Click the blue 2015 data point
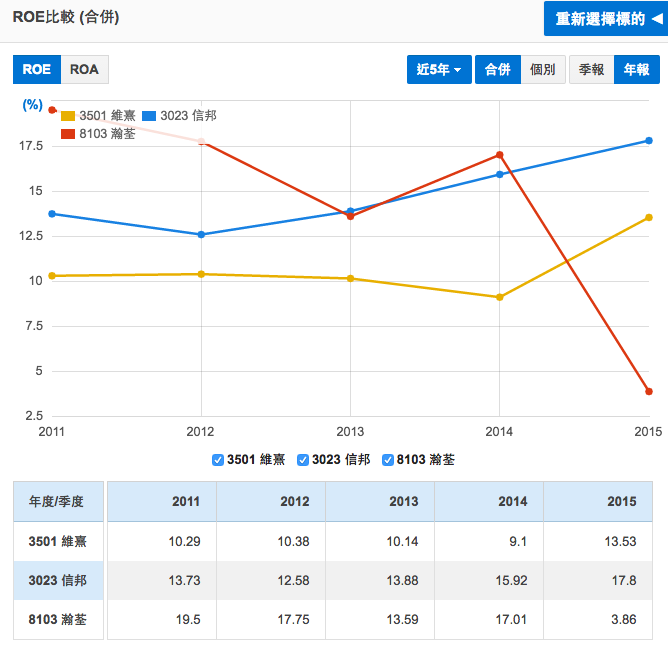This screenshot has height=647, width=668. tap(648, 141)
